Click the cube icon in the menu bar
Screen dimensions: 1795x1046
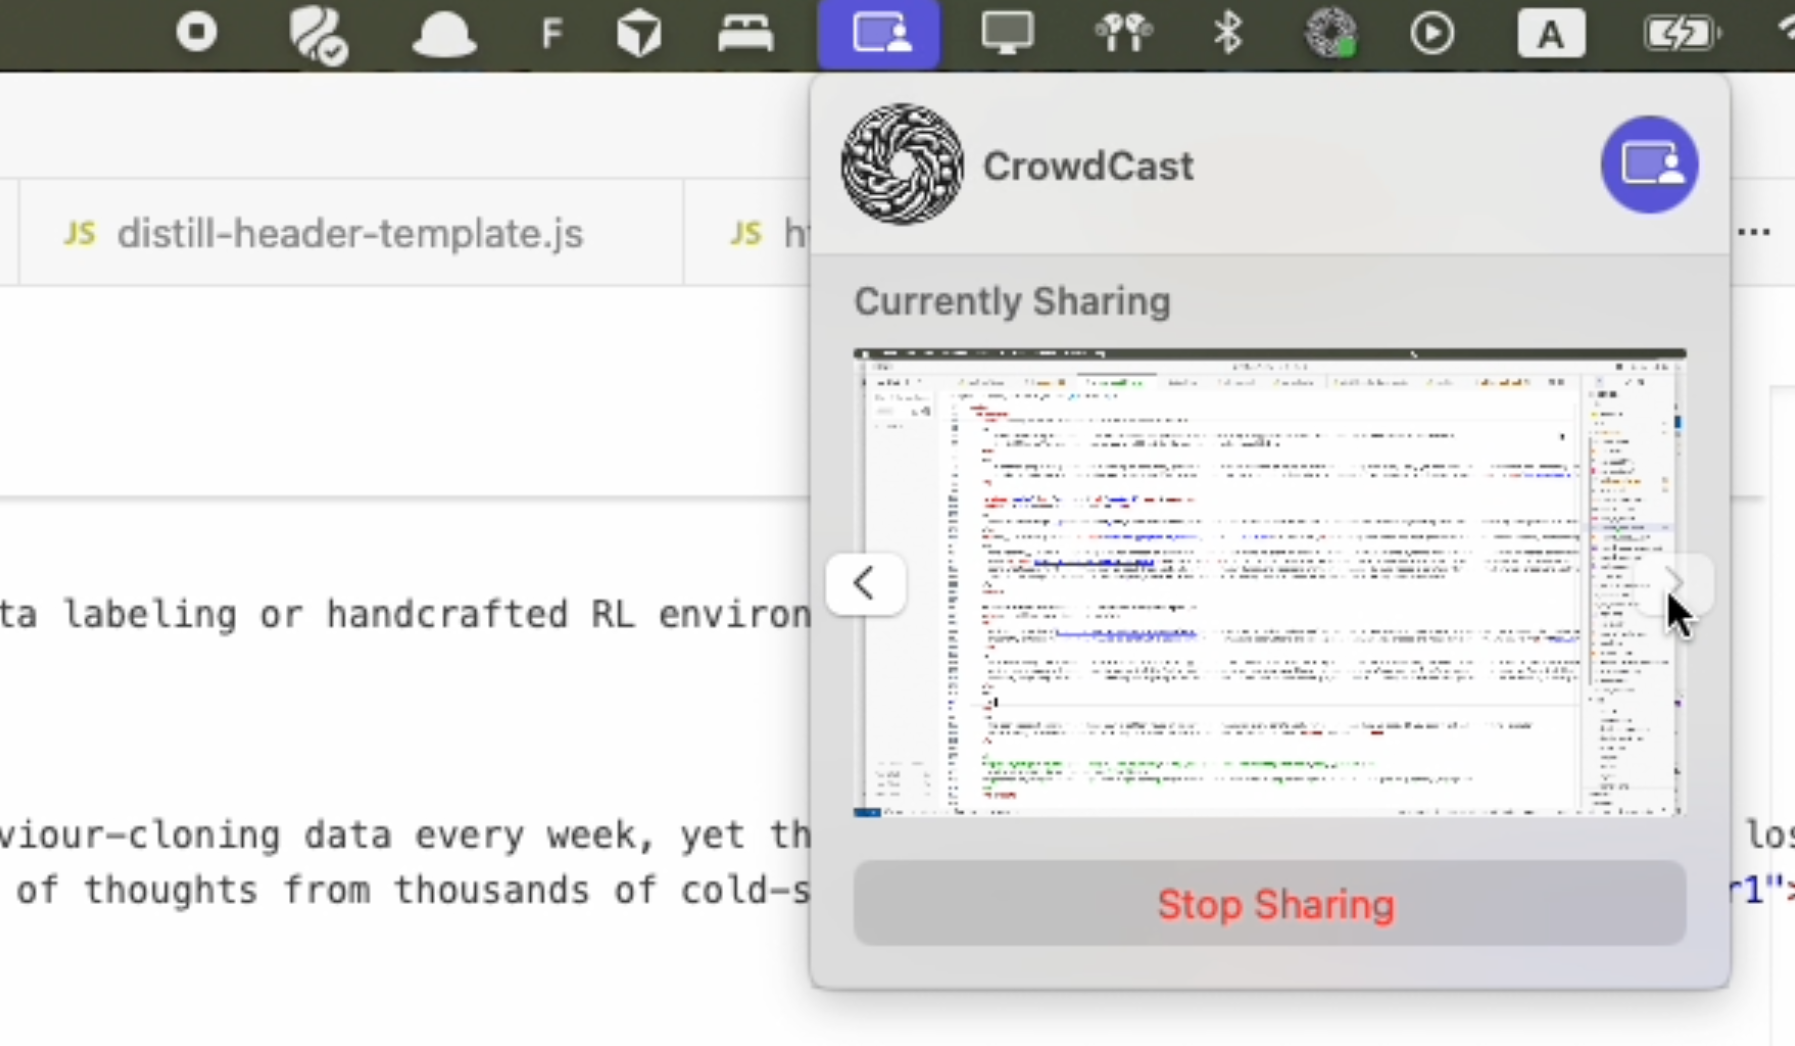pos(639,35)
